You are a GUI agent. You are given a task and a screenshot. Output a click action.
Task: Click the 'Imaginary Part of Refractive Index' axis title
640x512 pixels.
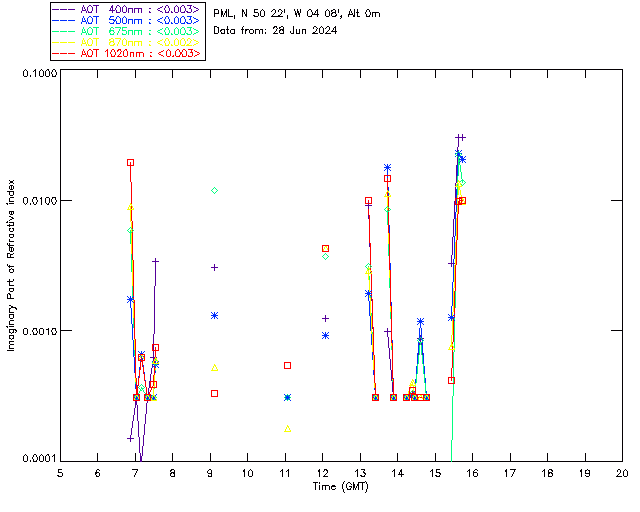tap(11, 265)
